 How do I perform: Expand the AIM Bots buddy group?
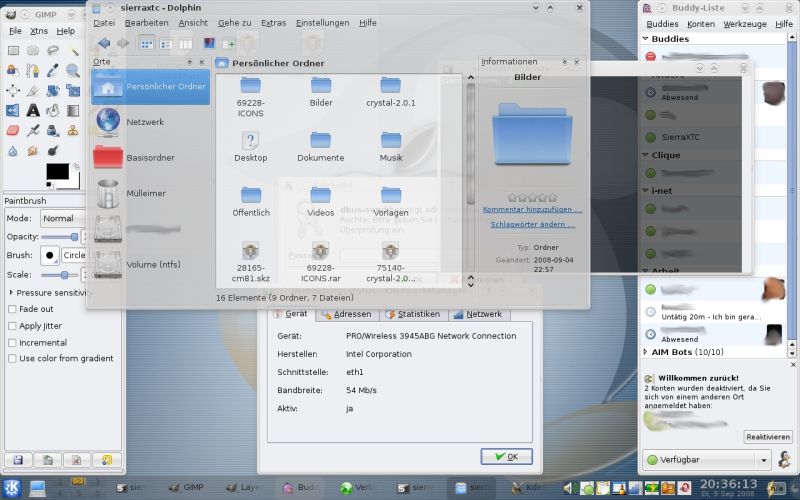coord(646,353)
